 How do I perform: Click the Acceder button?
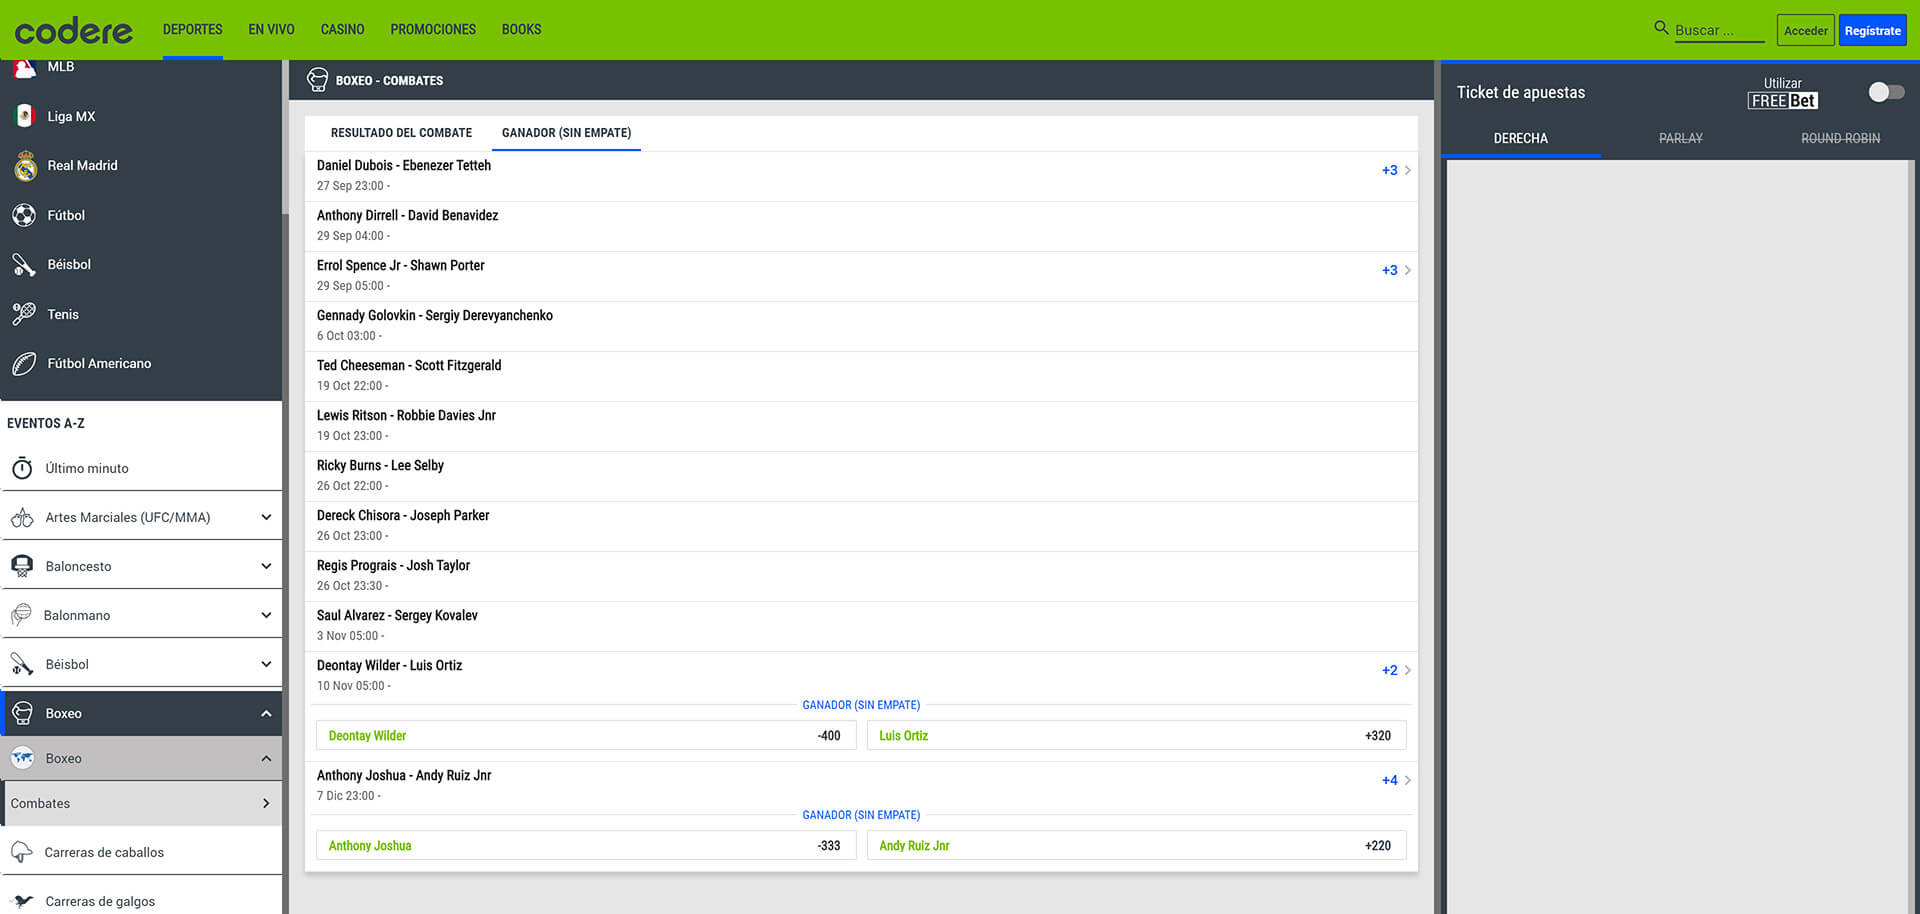click(1805, 30)
